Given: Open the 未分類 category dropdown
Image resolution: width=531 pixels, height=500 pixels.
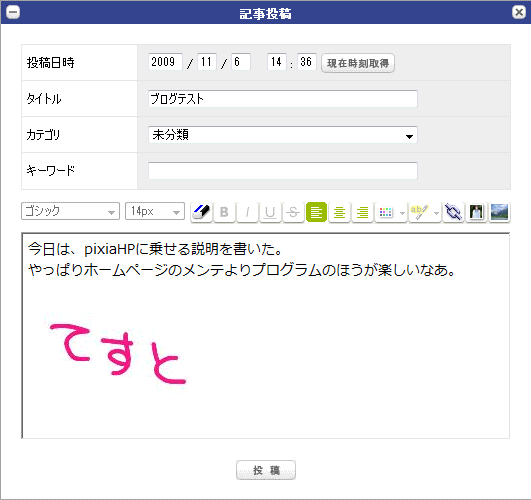Looking at the screenshot, I should tap(283, 135).
